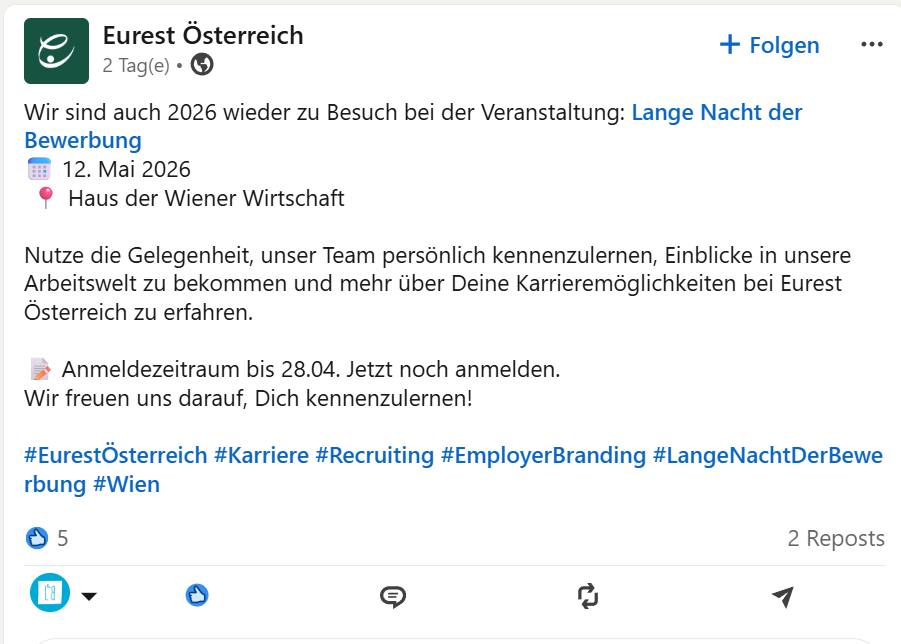The image size is (901, 644).
Task: Open the #Karriere hashtag
Action: (261, 455)
